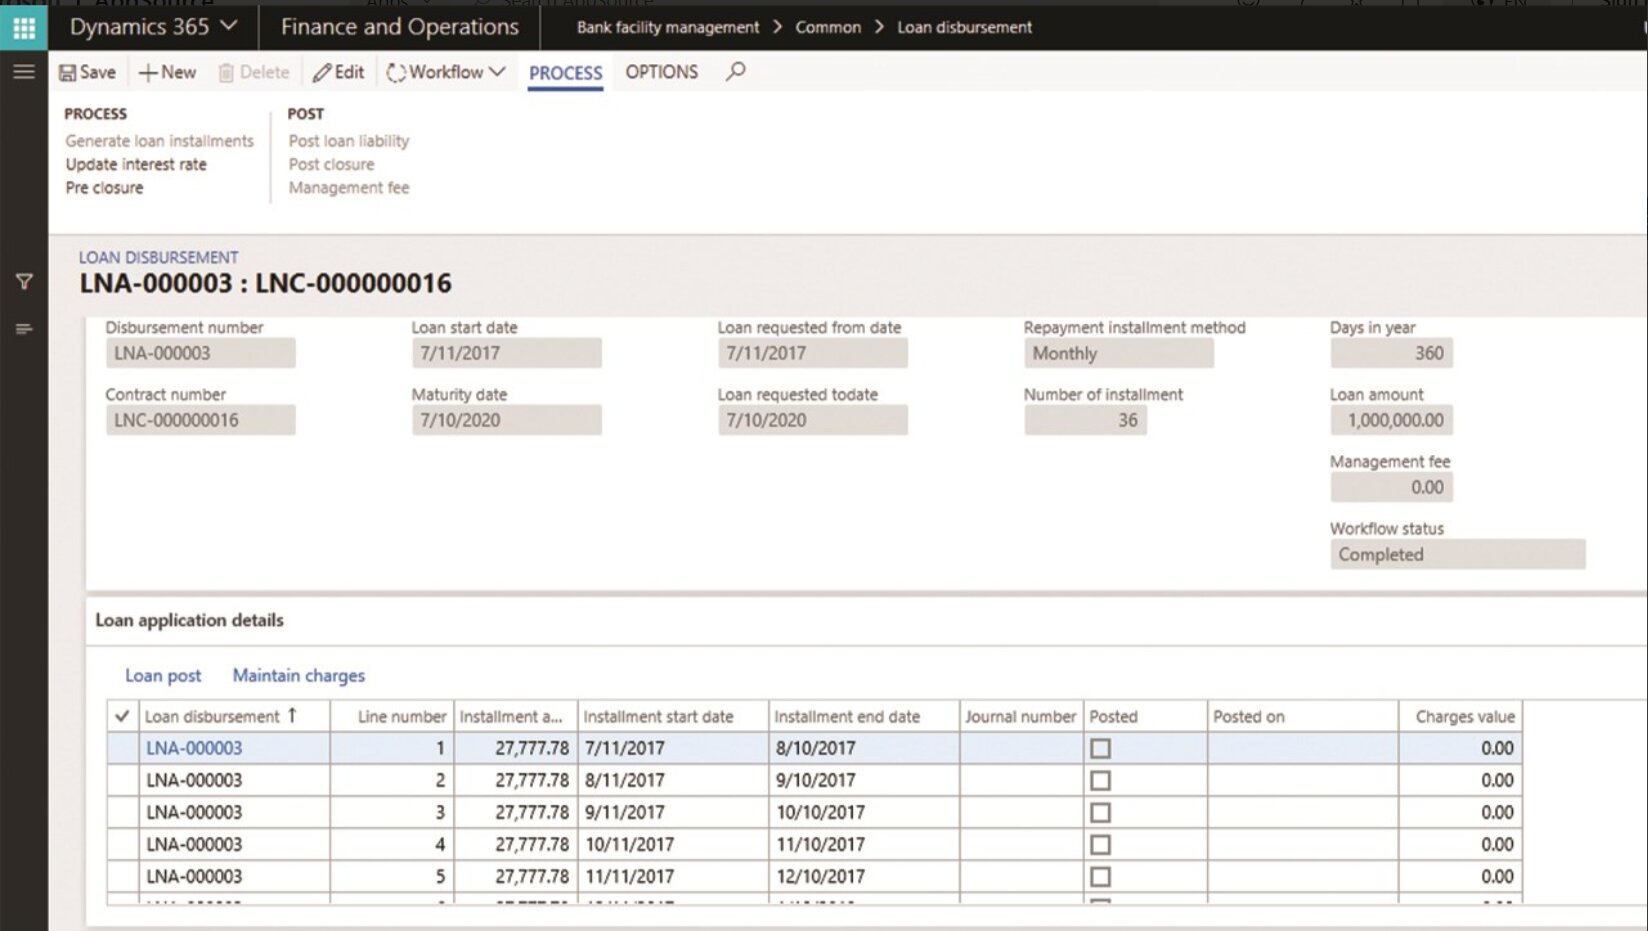
Task: Click the Loan amount field
Action: (x=1391, y=420)
